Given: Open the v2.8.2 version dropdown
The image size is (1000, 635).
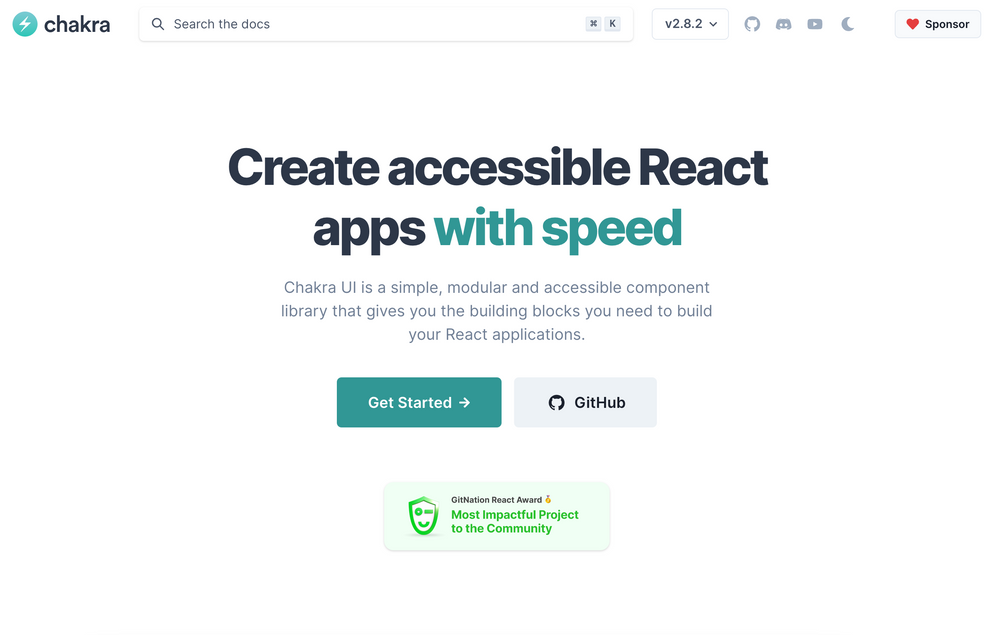Looking at the screenshot, I should [689, 23].
